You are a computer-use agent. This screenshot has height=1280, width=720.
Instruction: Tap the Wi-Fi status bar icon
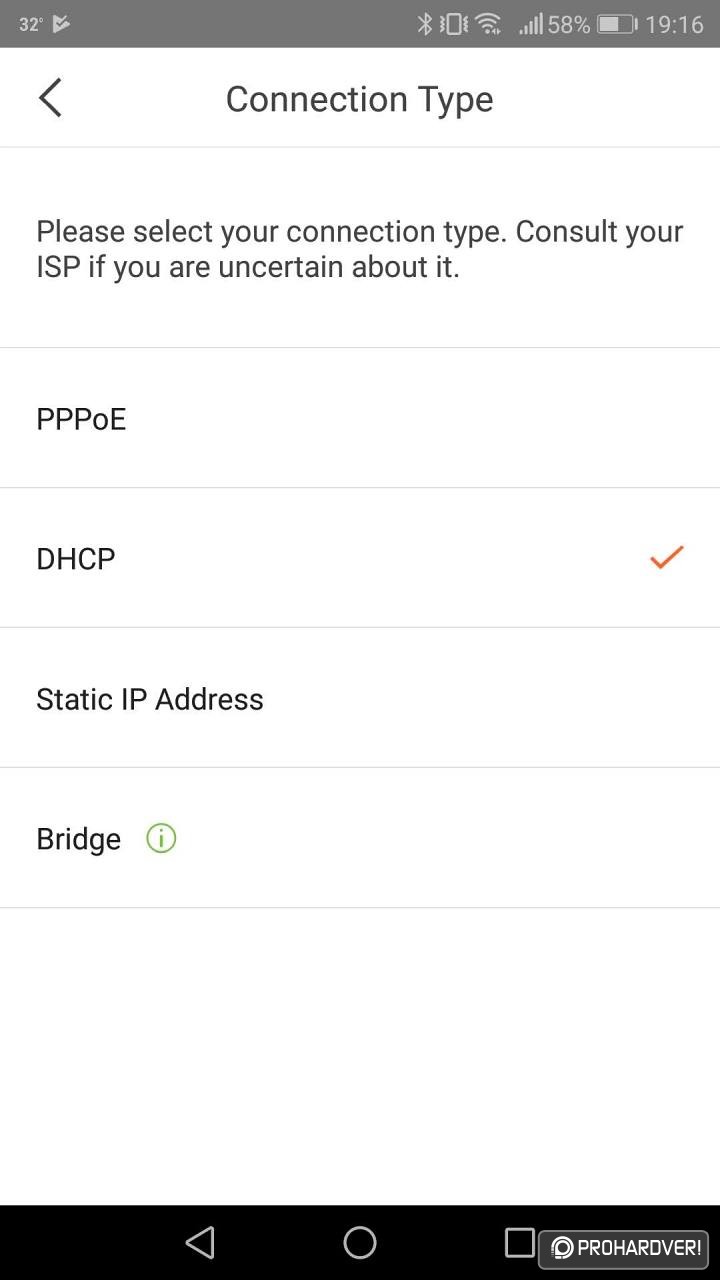click(x=489, y=24)
